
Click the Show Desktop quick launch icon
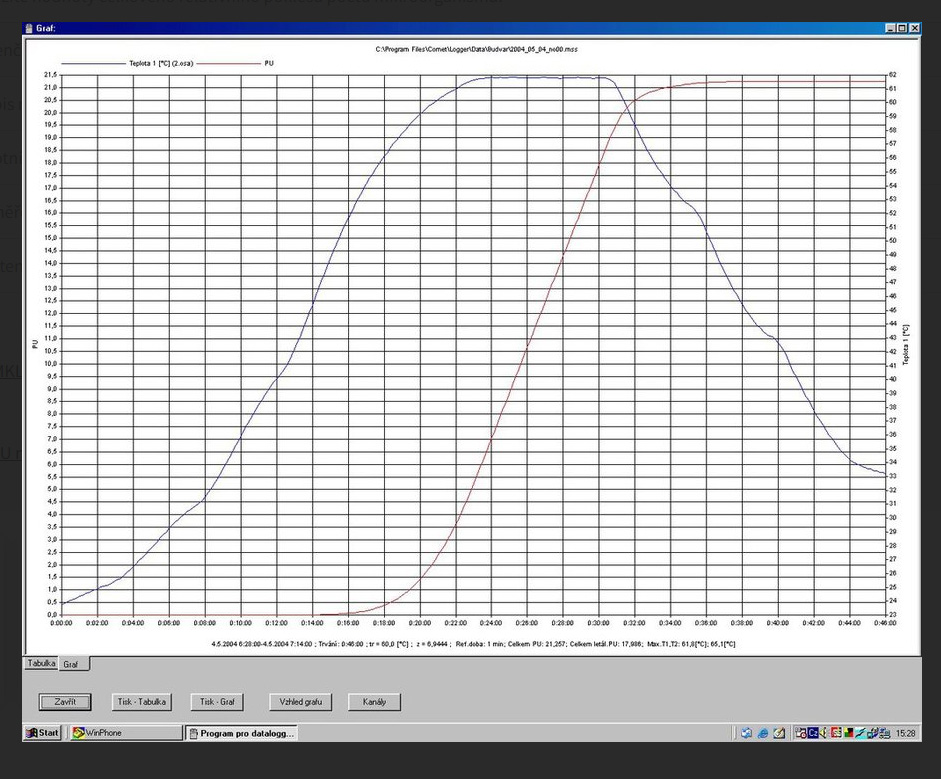point(746,733)
